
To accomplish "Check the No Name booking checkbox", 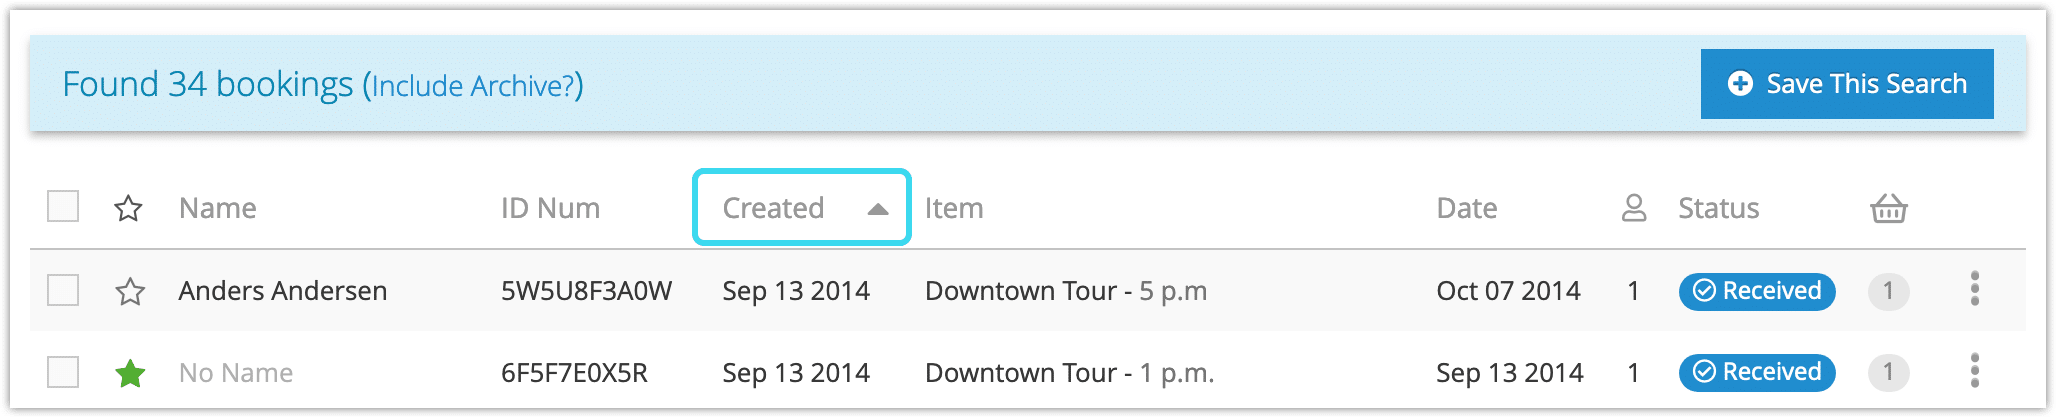I will click(63, 372).
